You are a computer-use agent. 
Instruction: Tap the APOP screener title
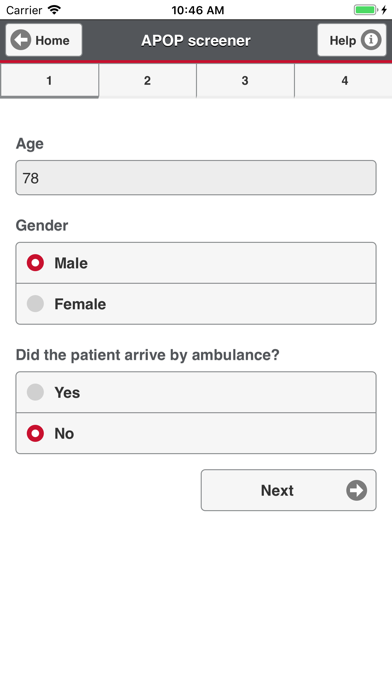pos(196,41)
